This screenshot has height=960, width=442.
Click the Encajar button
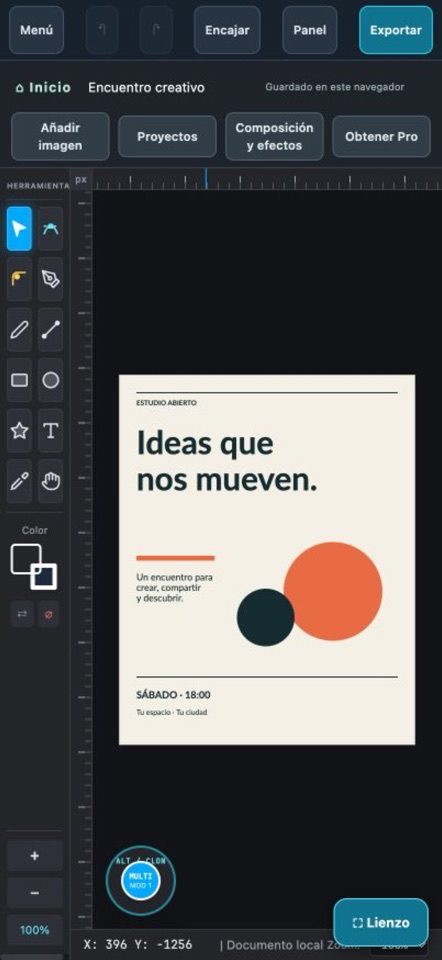[227, 30]
